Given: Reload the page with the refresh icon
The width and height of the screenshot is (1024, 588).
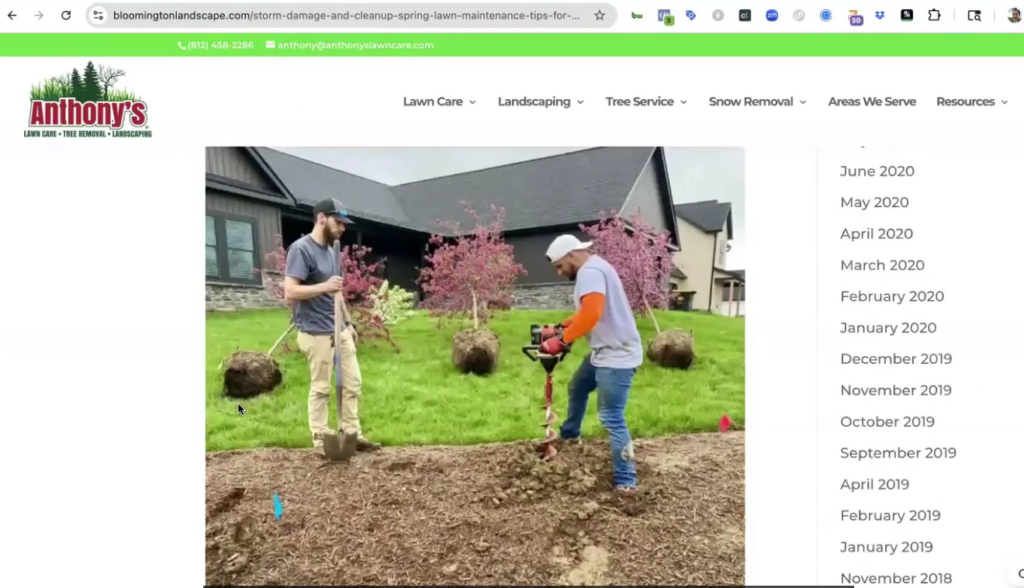Looking at the screenshot, I should coord(66,15).
